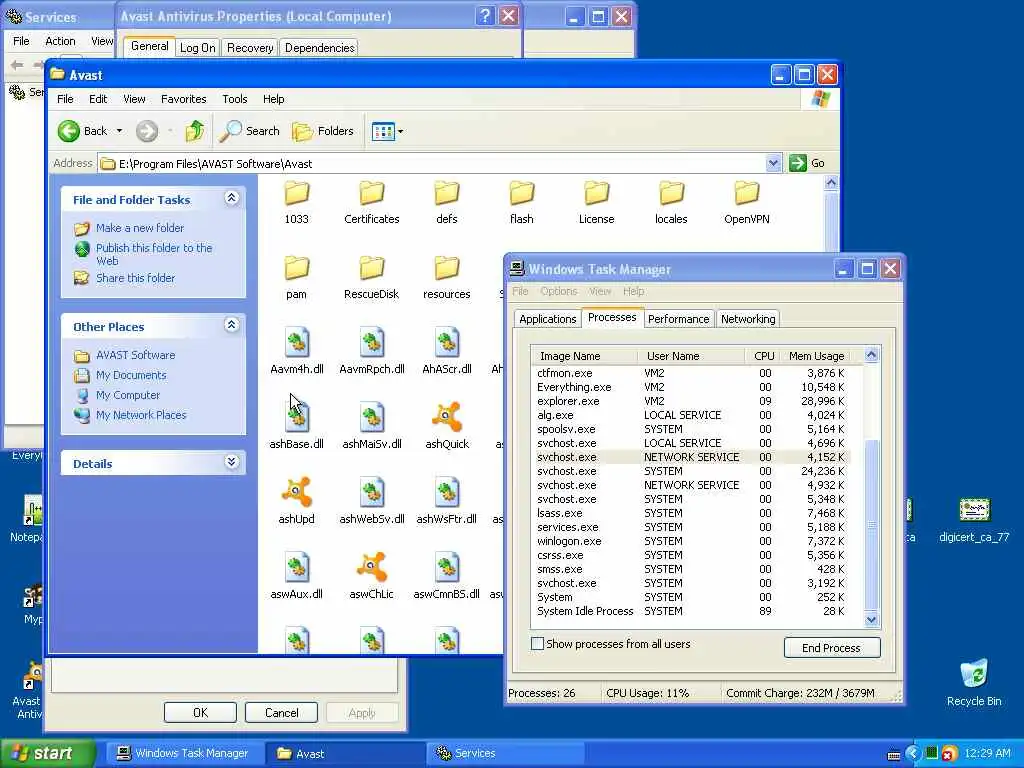1024x768 pixels.
Task: Select the RescueDisk folder
Action: (x=372, y=278)
